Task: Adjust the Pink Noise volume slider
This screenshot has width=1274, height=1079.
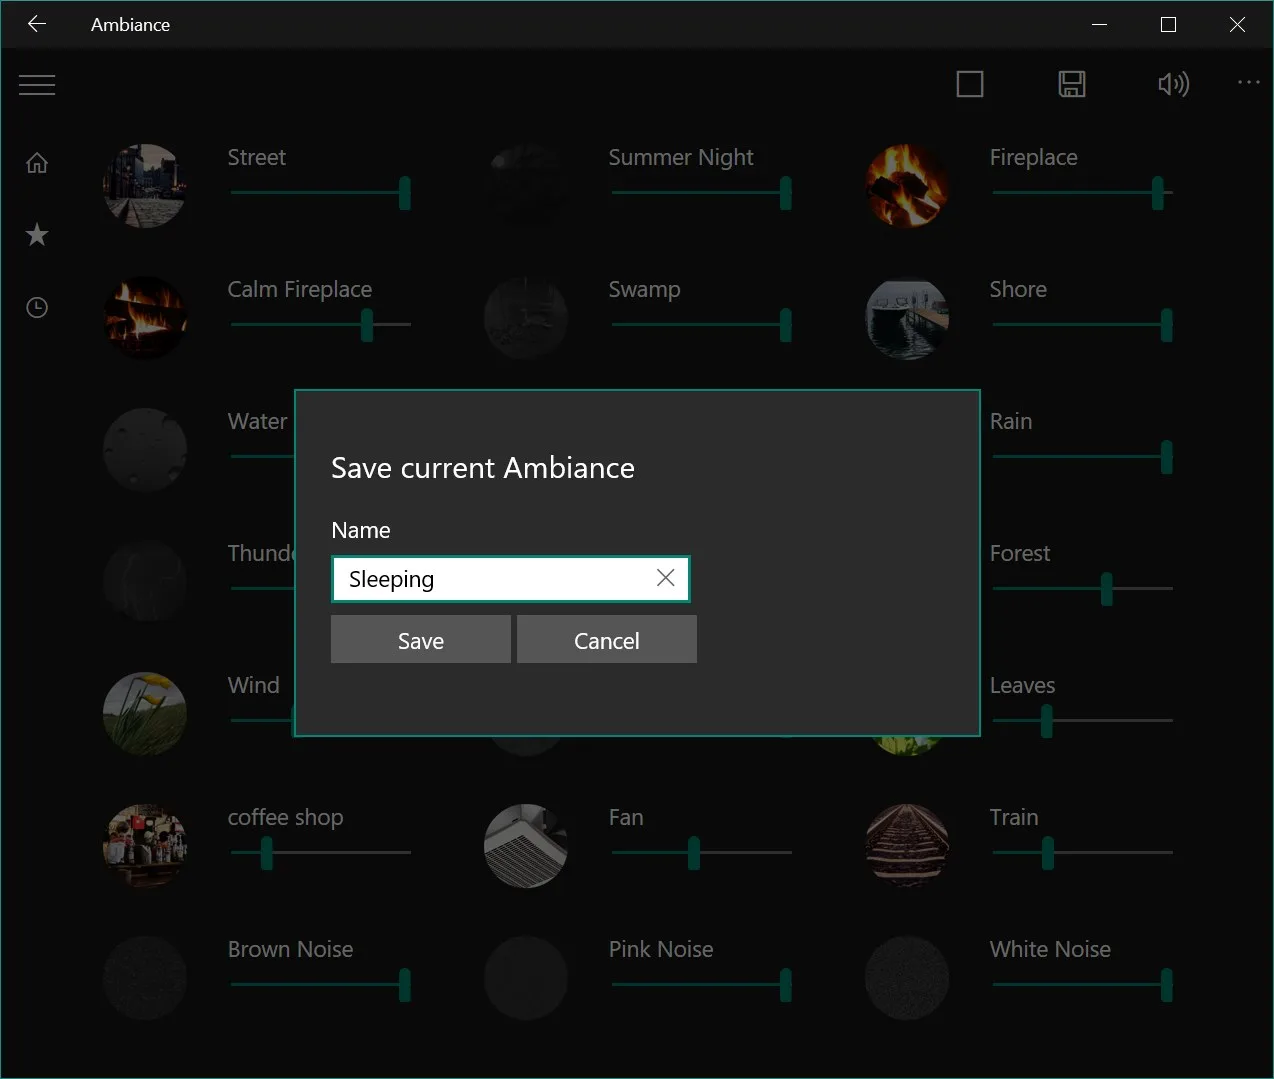Action: [x=701, y=985]
